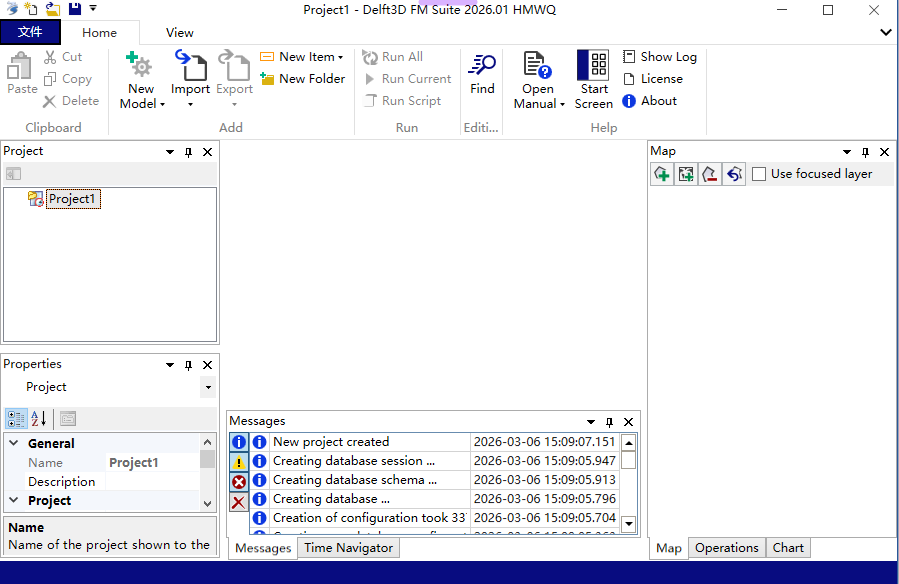
Task: Click the remove layer icon in Map panel
Action: pyautogui.click(x=709, y=174)
